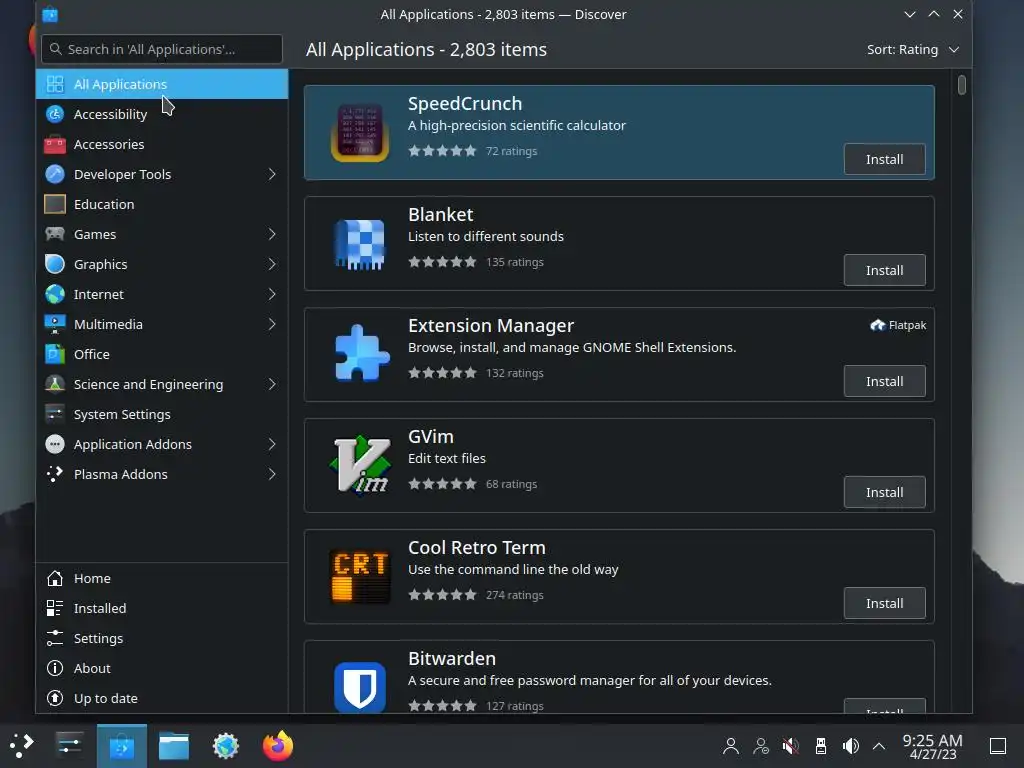This screenshot has height=768, width=1024.
Task: Click the muted microphone tray icon
Action: pos(791,746)
